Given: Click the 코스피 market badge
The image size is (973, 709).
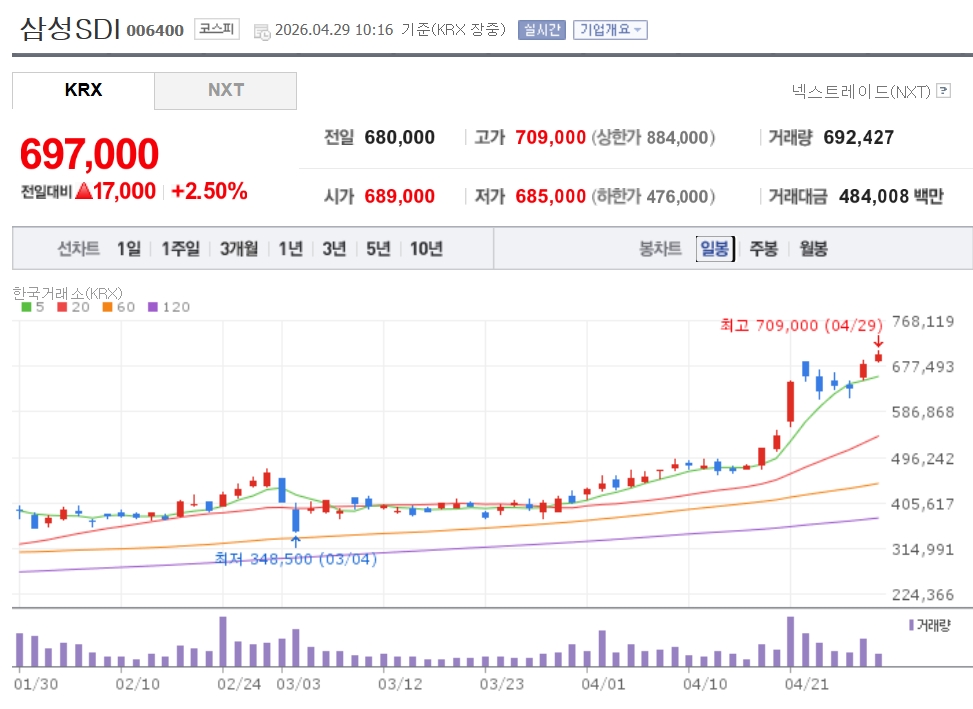Looking at the screenshot, I should pyautogui.click(x=216, y=29).
